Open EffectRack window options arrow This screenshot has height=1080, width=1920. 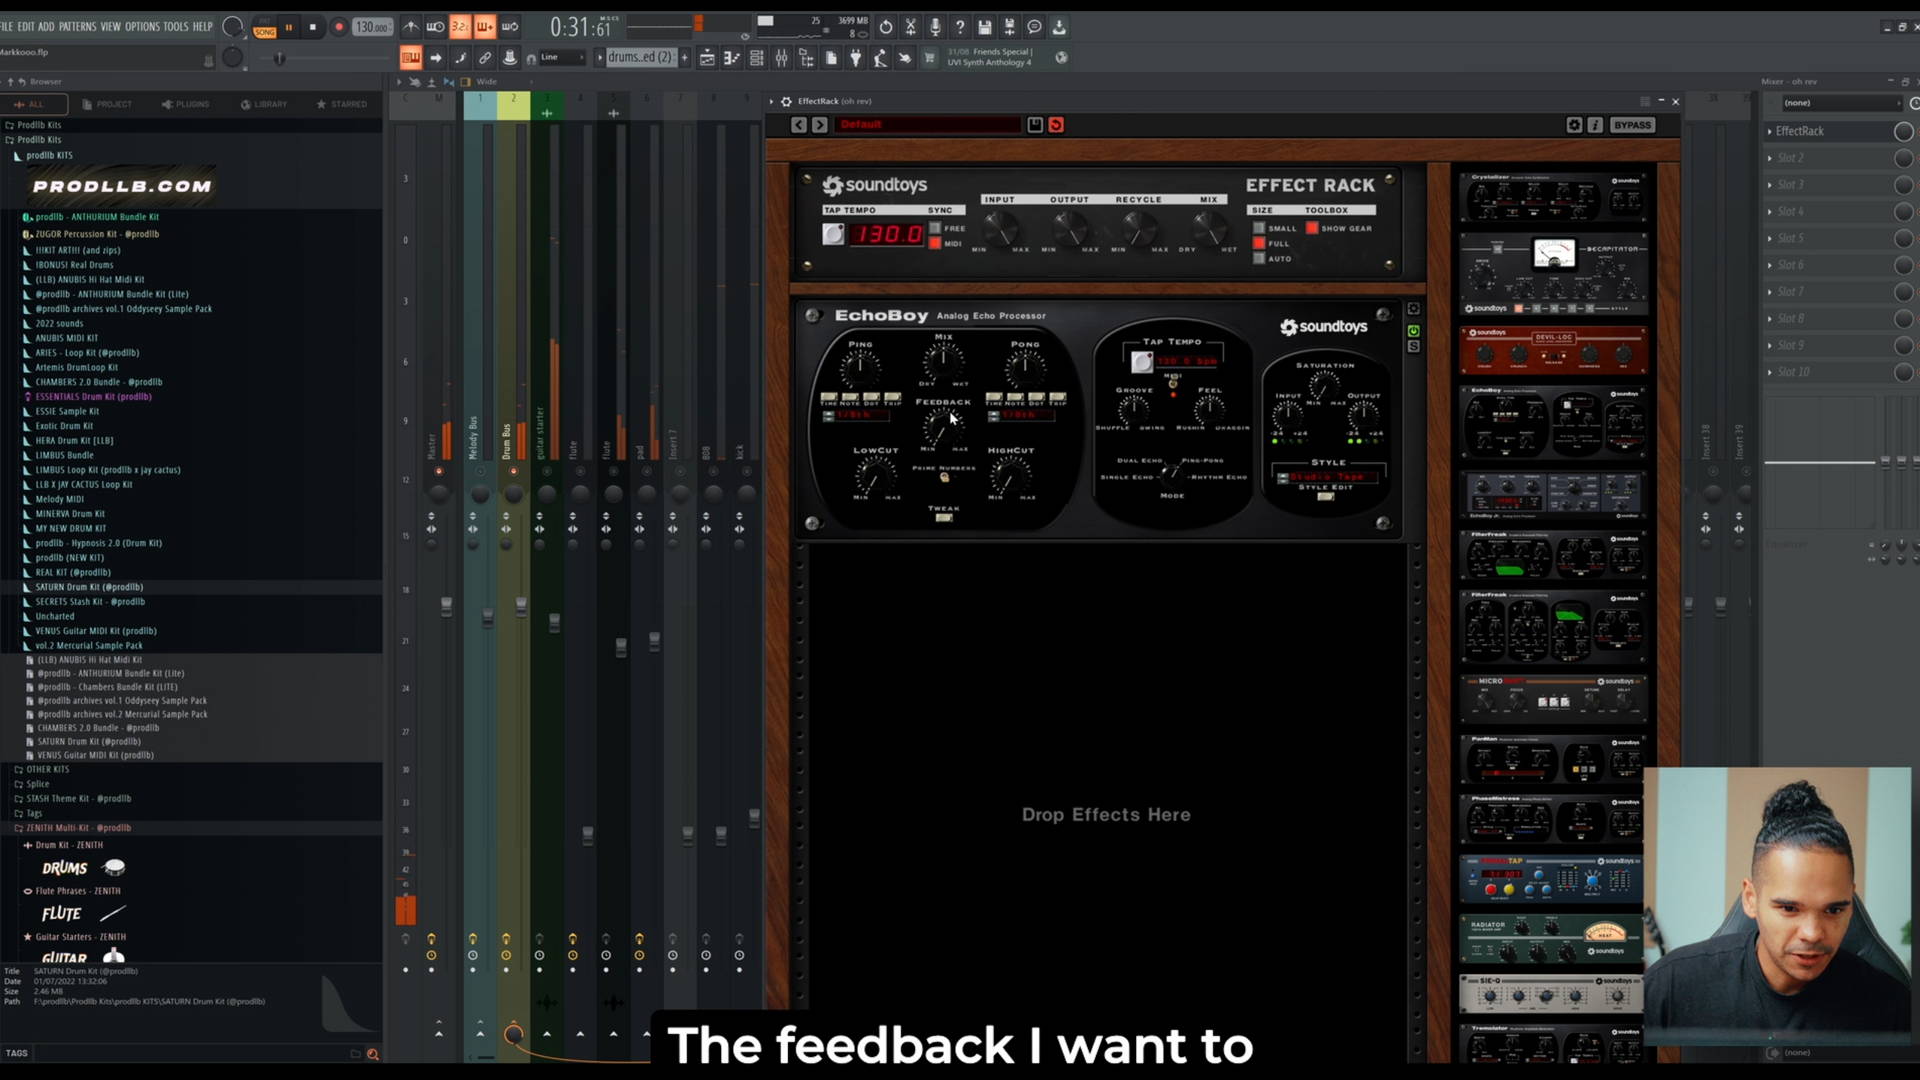(771, 101)
